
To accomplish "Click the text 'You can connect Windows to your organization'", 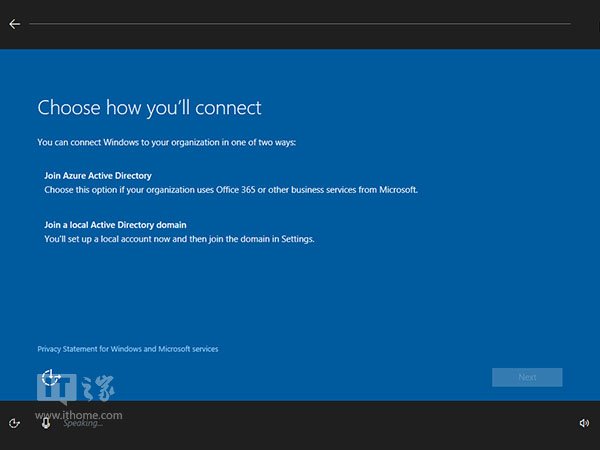I will point(129,142).
